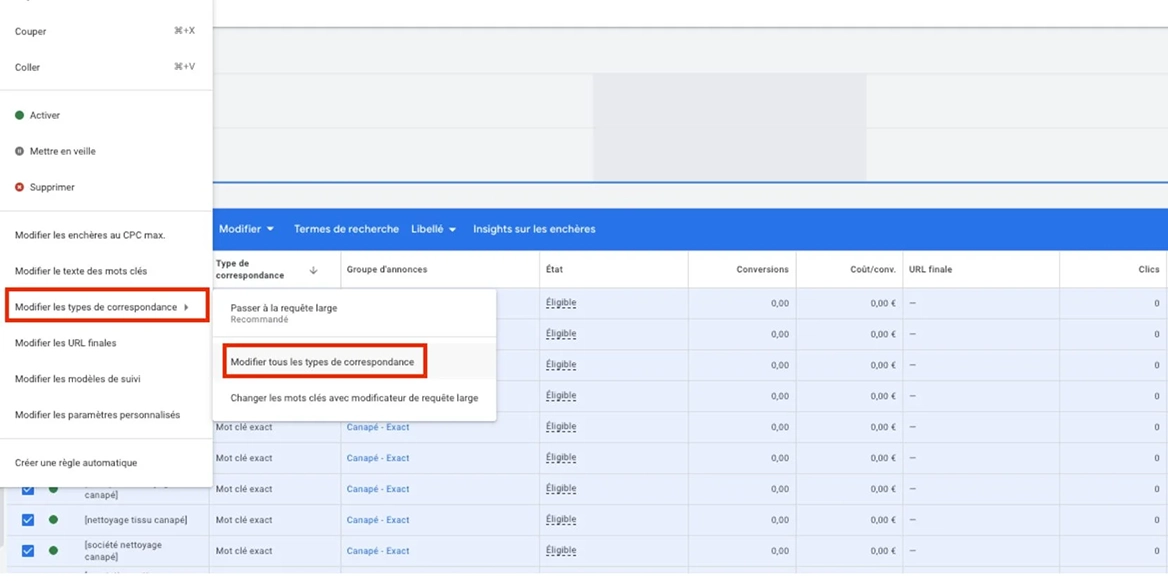Click the red Supprimer cross icon
Screen dimensions: 1168x581
tap(19, 187)
